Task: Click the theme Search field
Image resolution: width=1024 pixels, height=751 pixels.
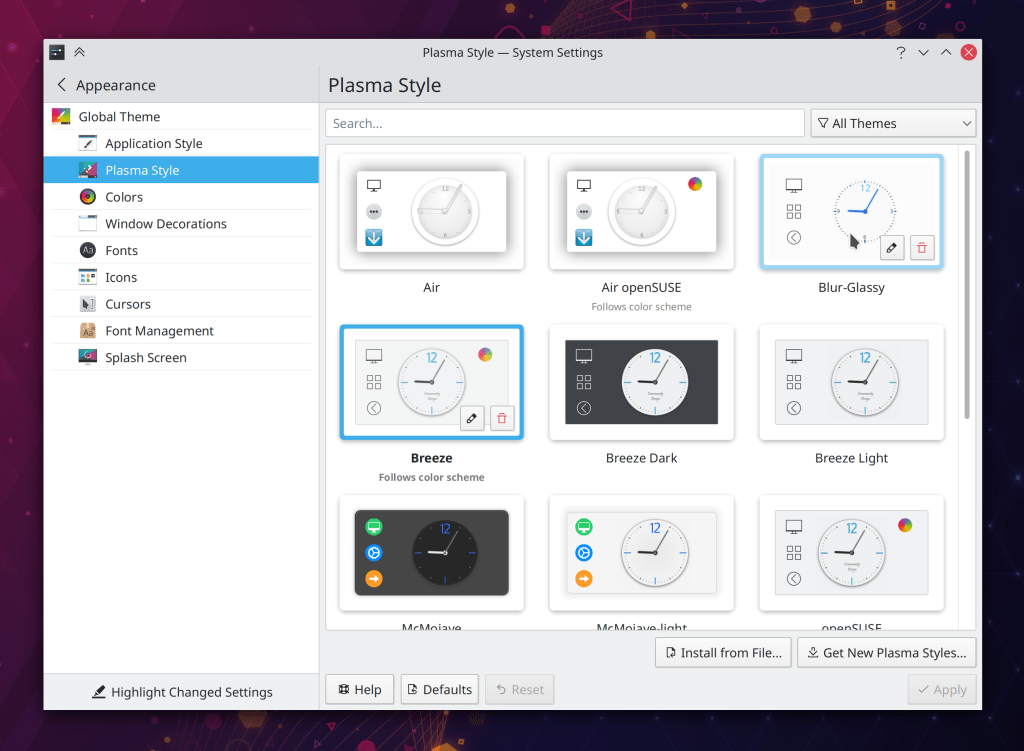Action: 564,123
